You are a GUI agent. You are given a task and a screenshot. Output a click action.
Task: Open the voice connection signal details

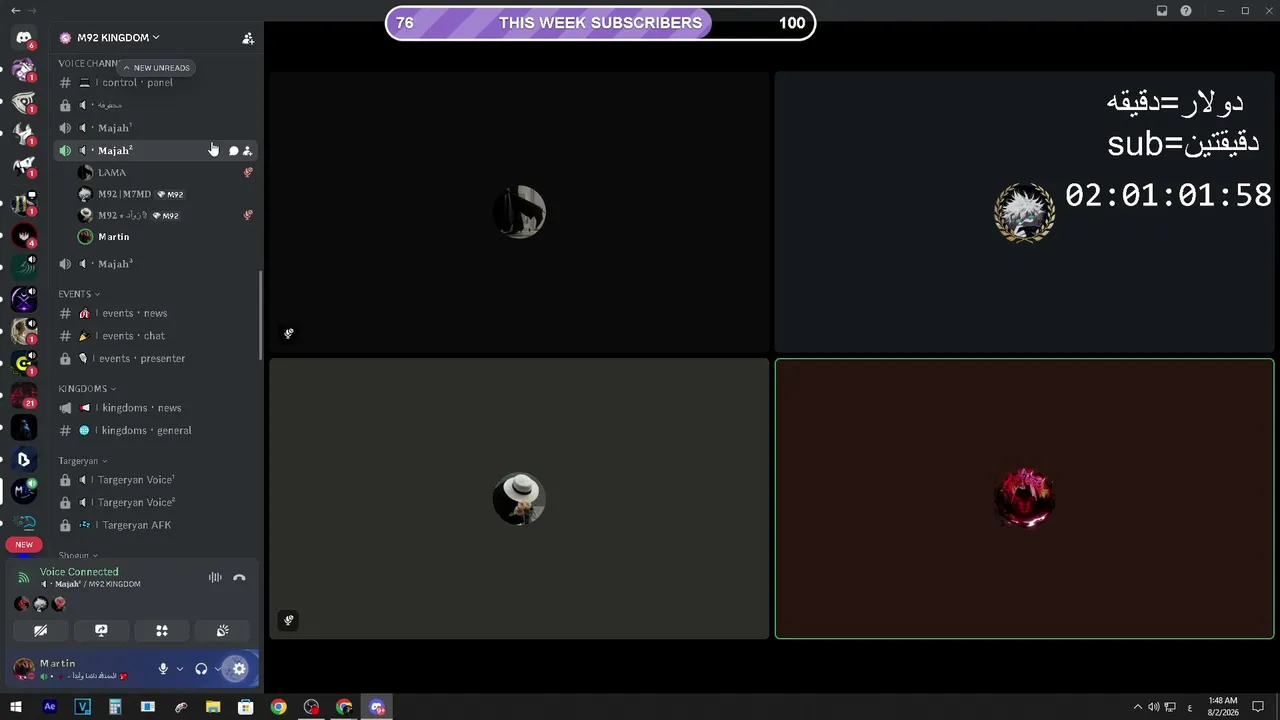pos(24,578)
